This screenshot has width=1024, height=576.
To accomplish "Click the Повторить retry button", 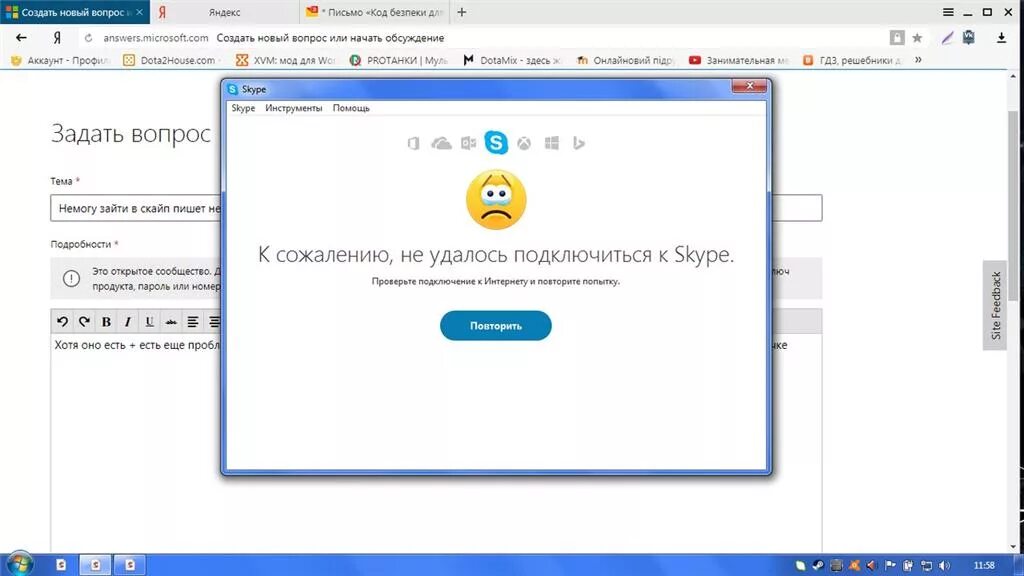I will click(496, 325).
